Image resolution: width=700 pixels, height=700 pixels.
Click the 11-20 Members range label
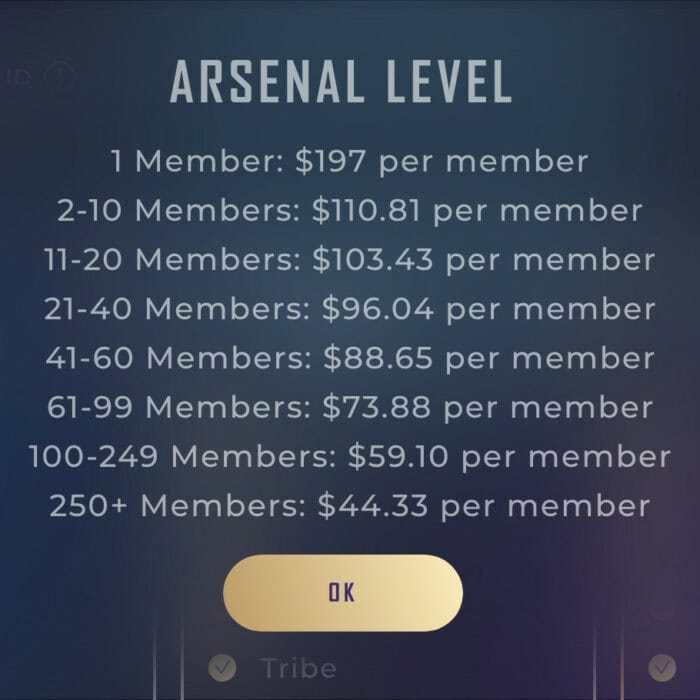click(172, 259)
